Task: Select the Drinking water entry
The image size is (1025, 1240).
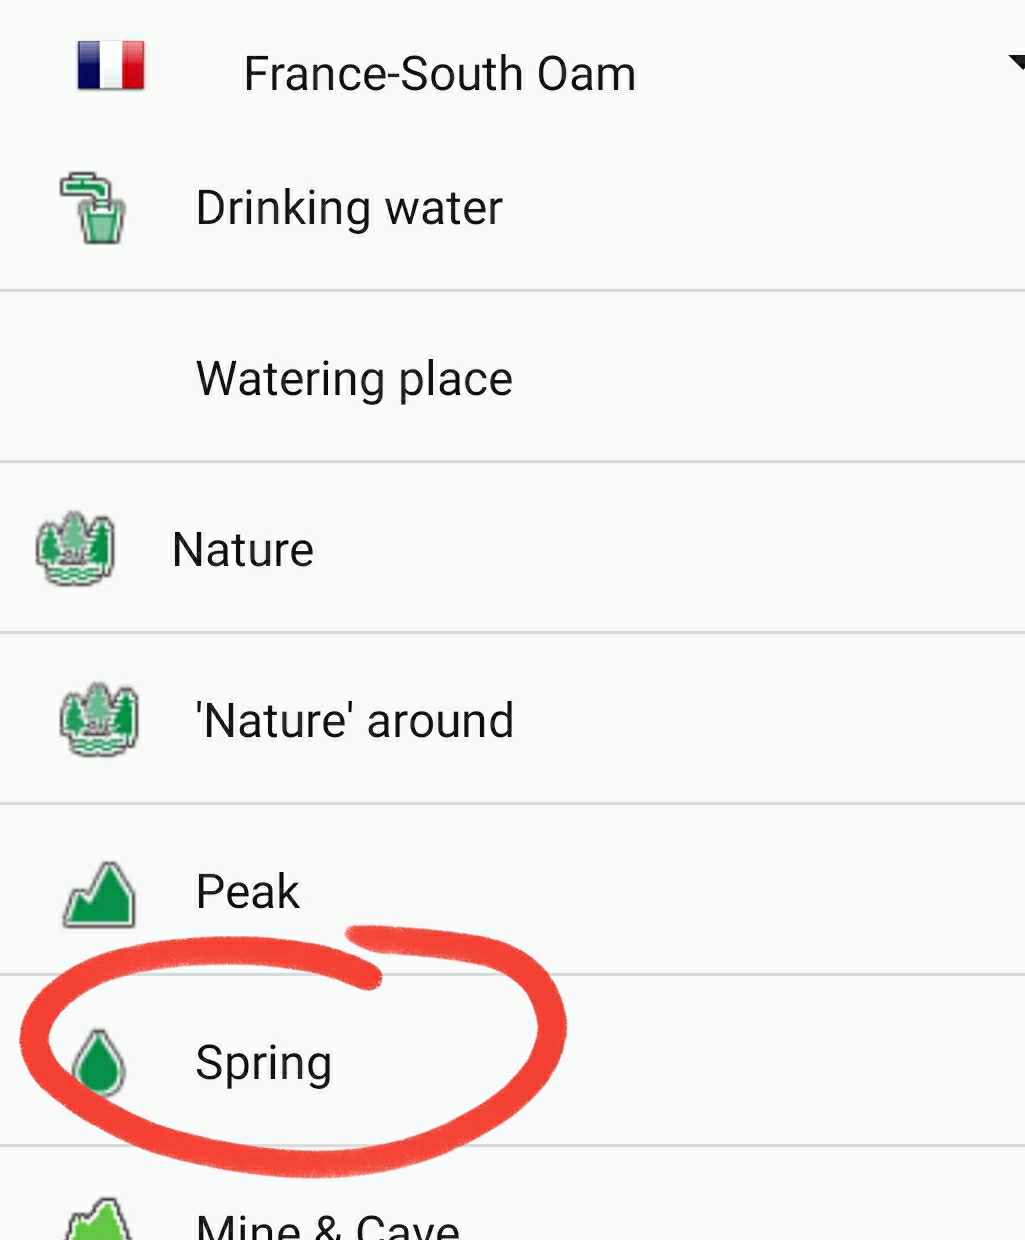Action: pyautogui.click(x=349, y=208)
